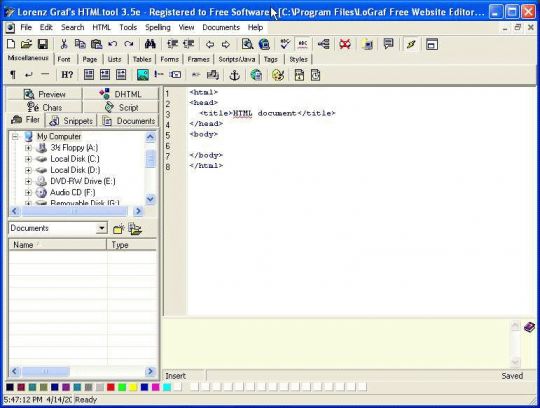Image resolution: width=540 pixels, height=408 pixels.
Task: Click the paint palette color icon
Action: [x=278, y=75]
